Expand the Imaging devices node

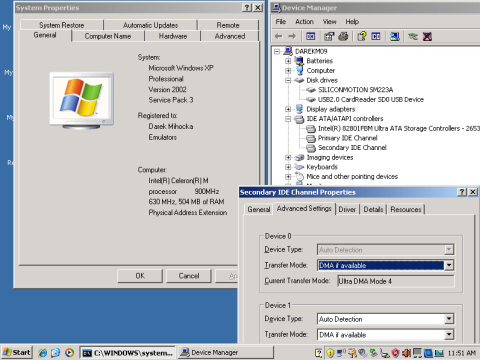288,157
